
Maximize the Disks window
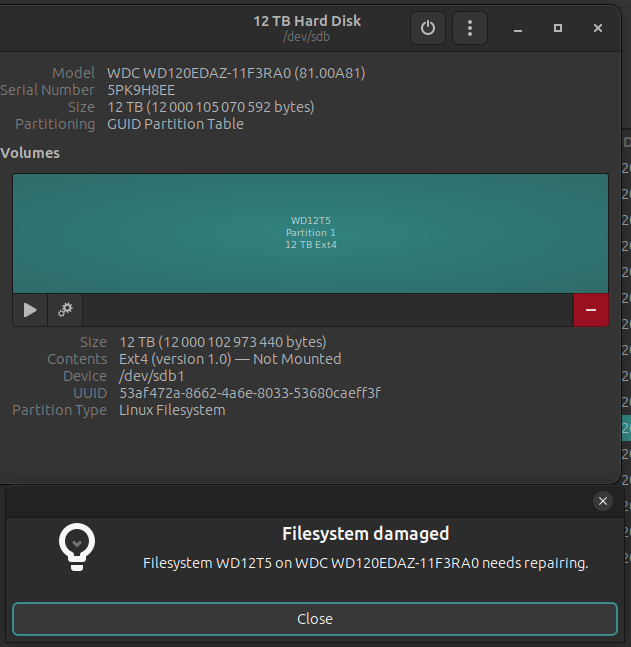pyautogui.click(x=558, y=28)
